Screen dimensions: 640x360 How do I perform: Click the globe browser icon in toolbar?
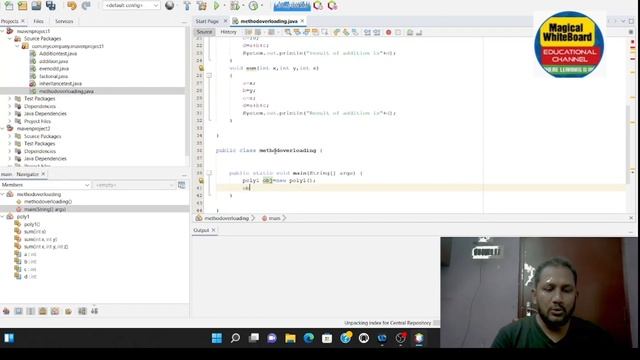coord(170,6)
